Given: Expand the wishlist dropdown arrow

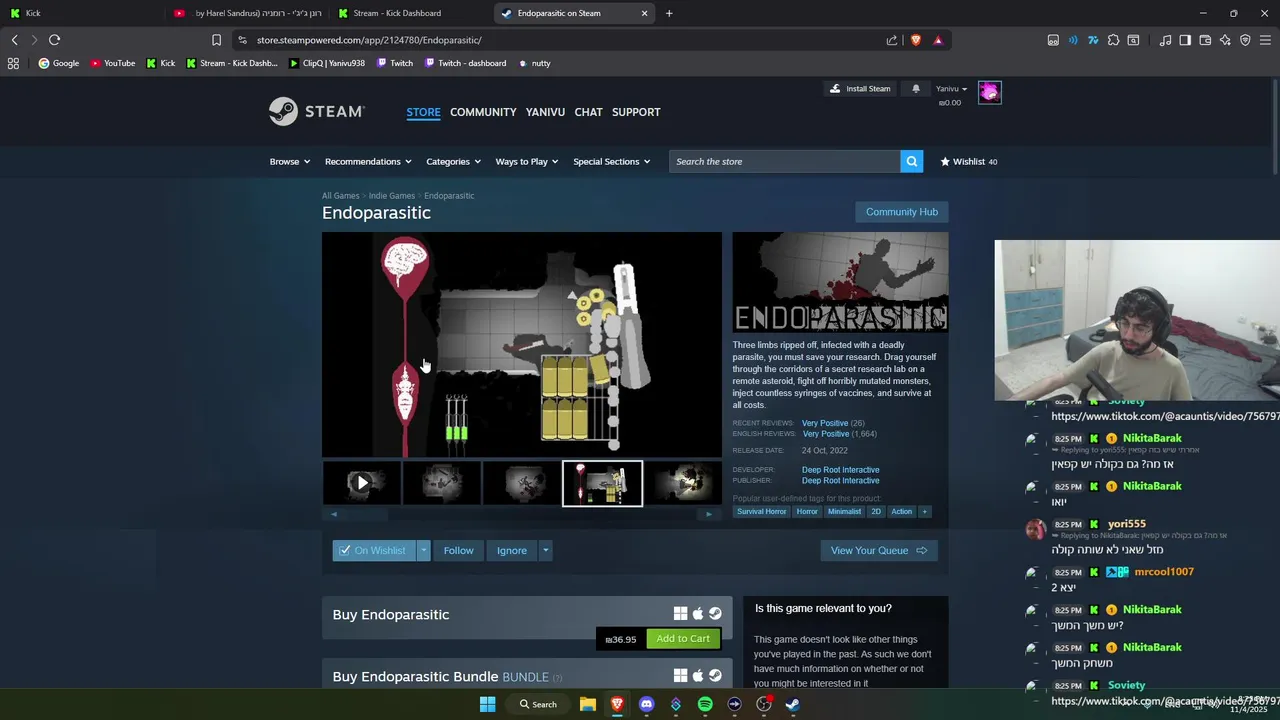Looking at the screenshot, I should (x=423, y=550).
